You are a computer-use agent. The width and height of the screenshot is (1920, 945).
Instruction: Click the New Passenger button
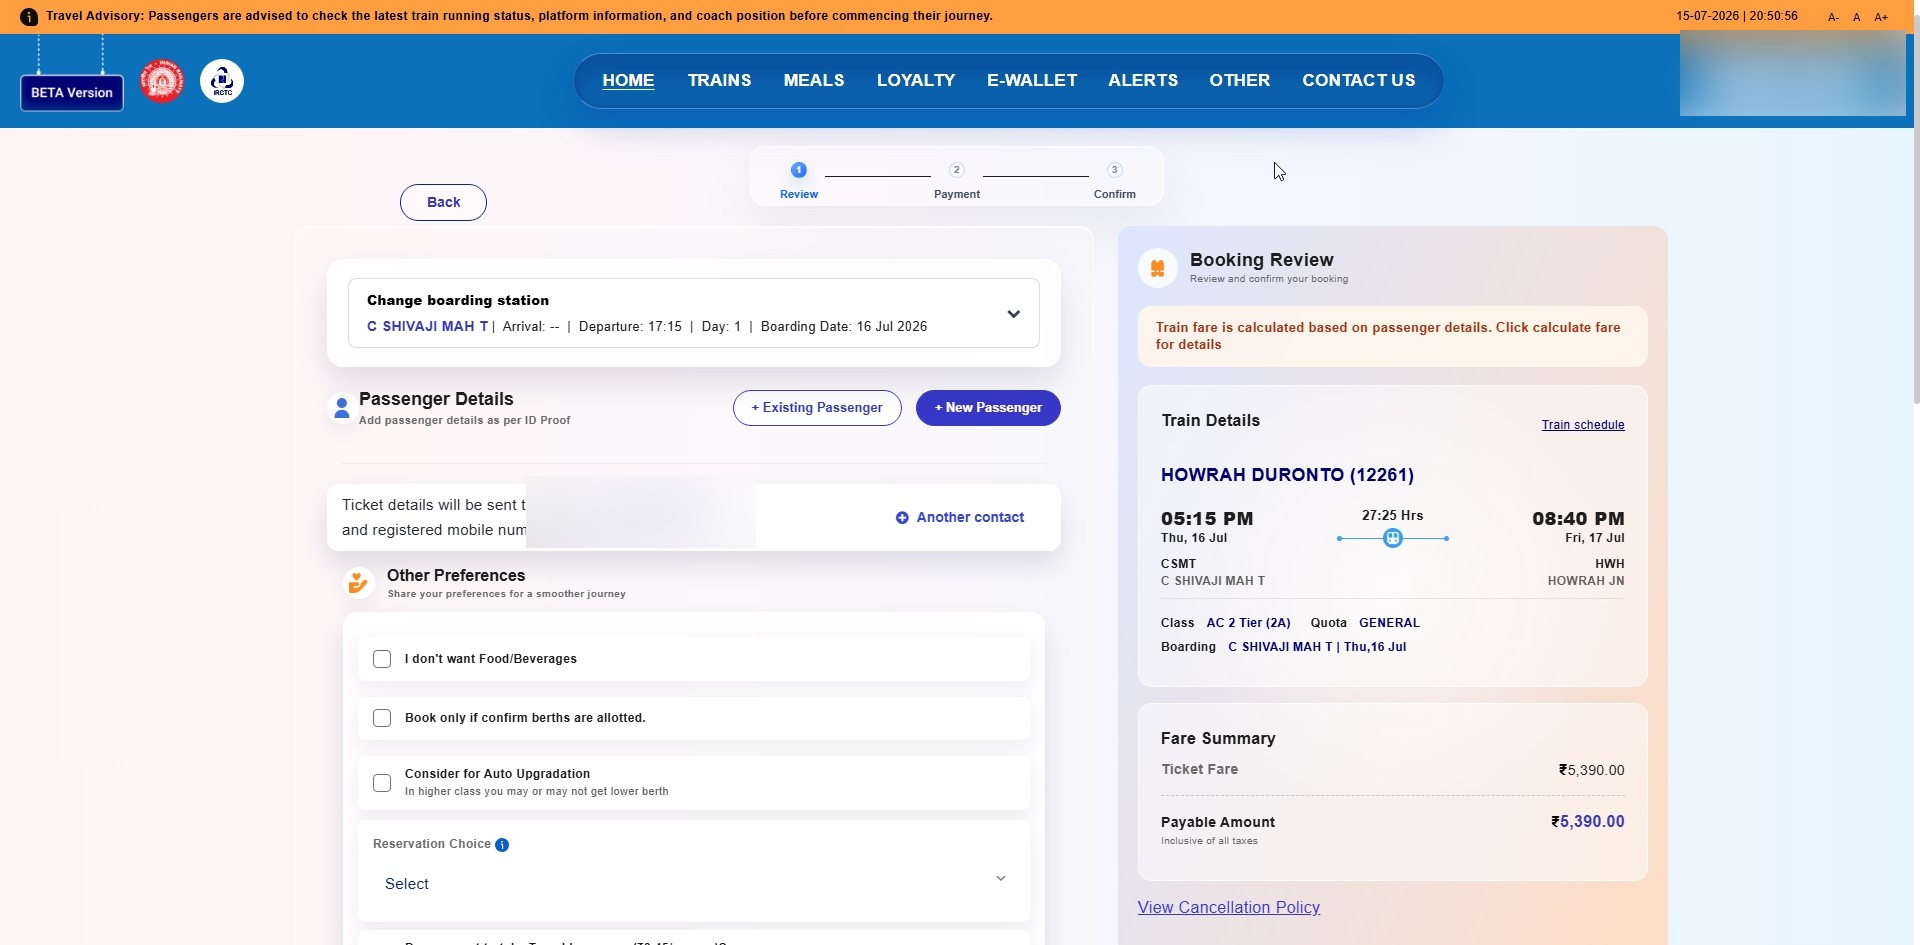(x=988, y=408)
